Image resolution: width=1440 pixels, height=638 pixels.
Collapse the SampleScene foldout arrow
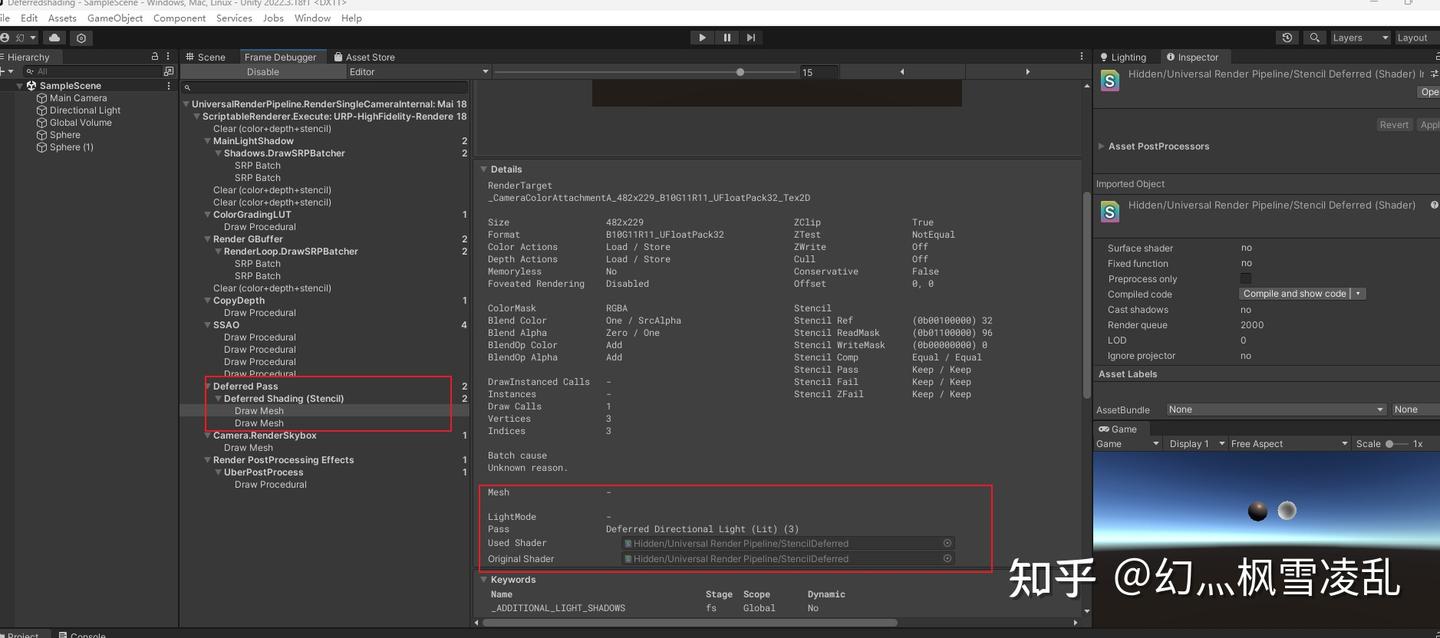pyautogui.click(x=19, y=85)
